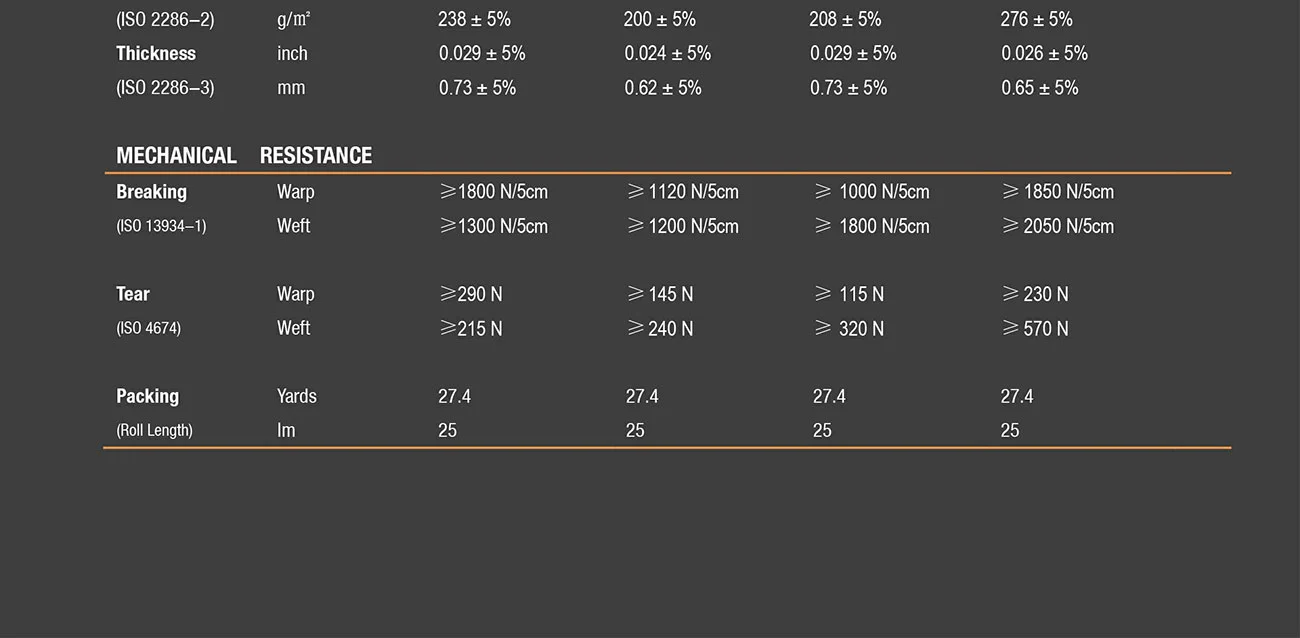Click the ISO 13934-1 standard reference
The height and width of the screenshot is (638, 1300).
pyautogui.click(x=161, y=227)
